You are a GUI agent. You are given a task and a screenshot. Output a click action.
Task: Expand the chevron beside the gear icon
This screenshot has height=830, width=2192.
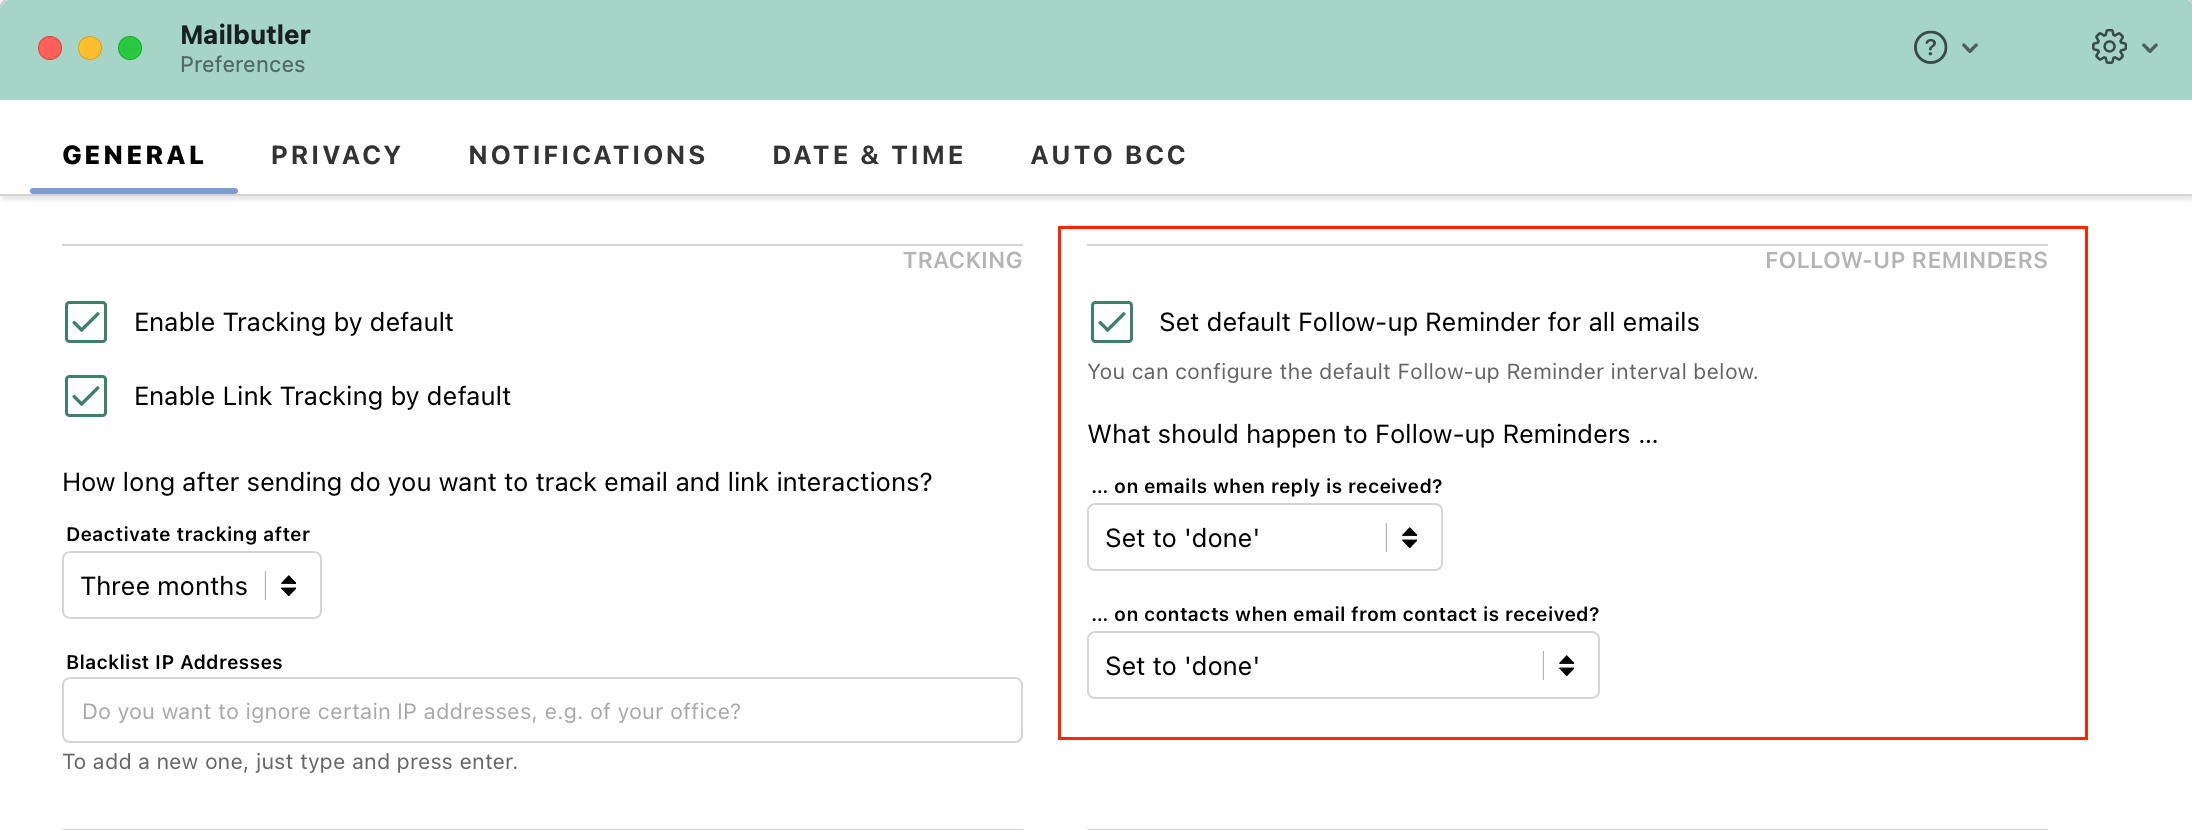coord(2150,48)
